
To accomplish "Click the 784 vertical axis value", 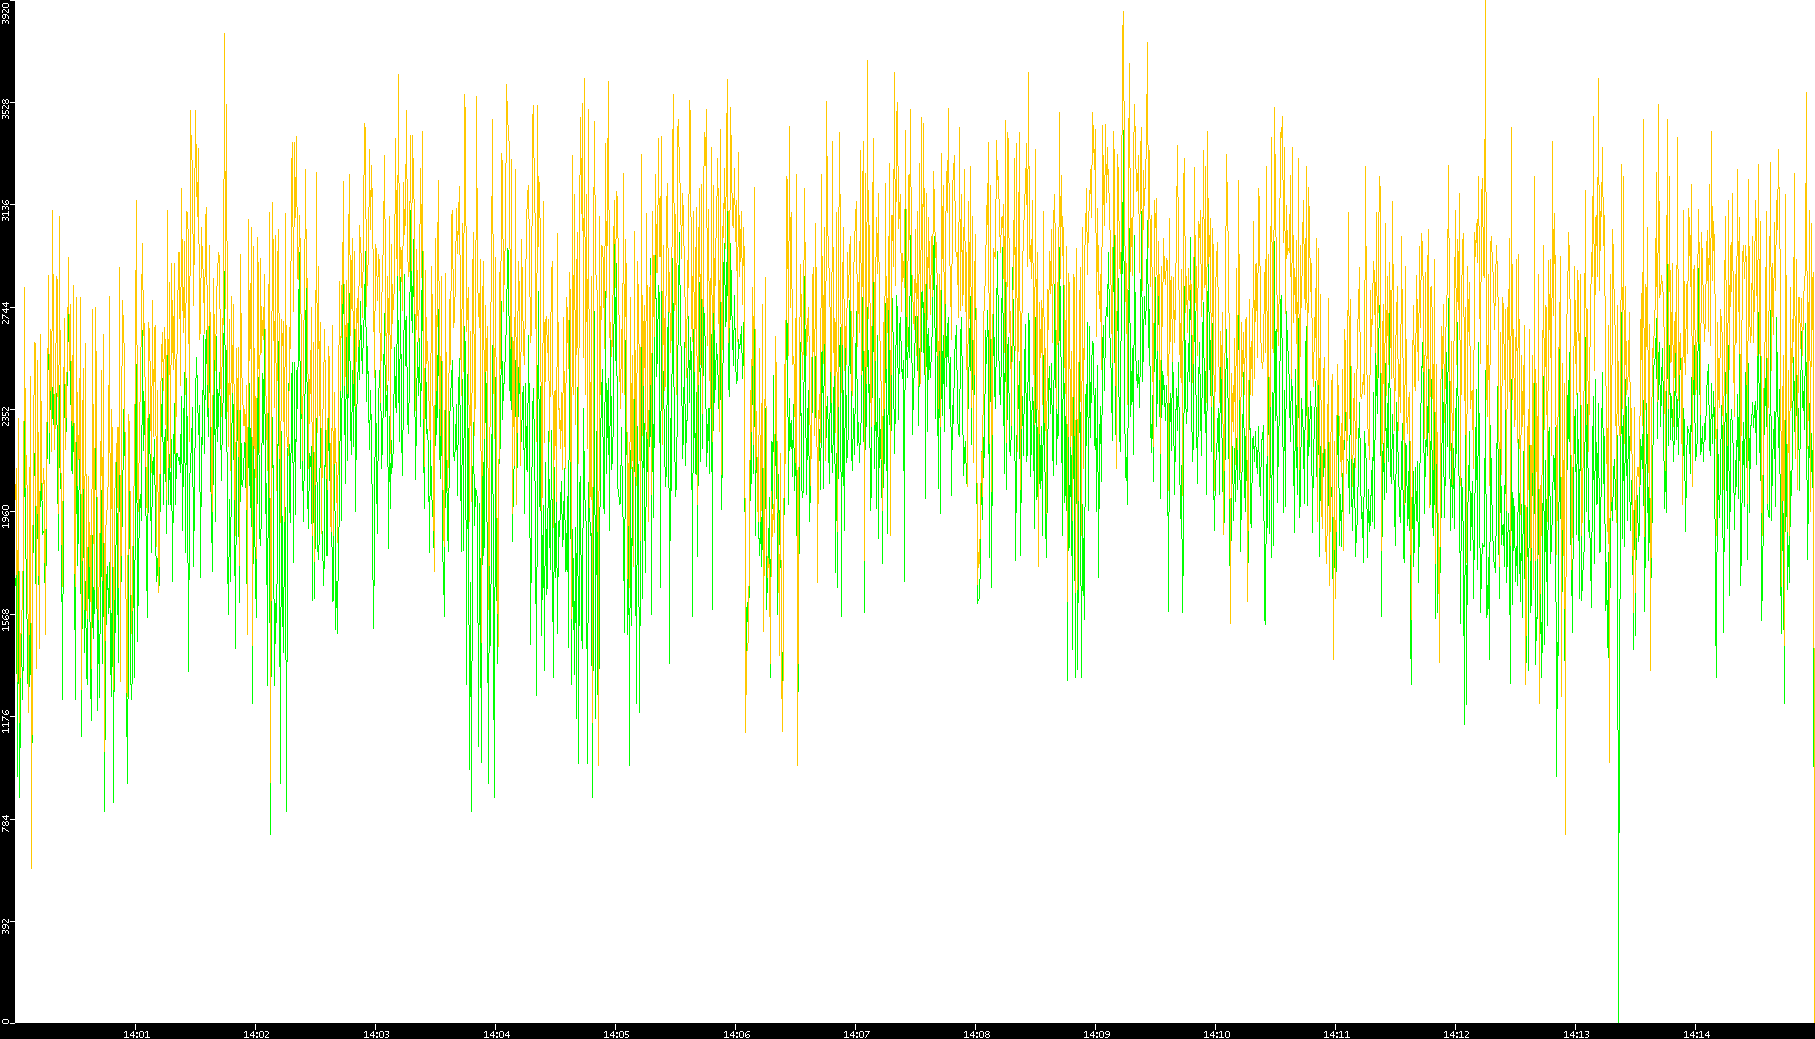I will (6, 823).
